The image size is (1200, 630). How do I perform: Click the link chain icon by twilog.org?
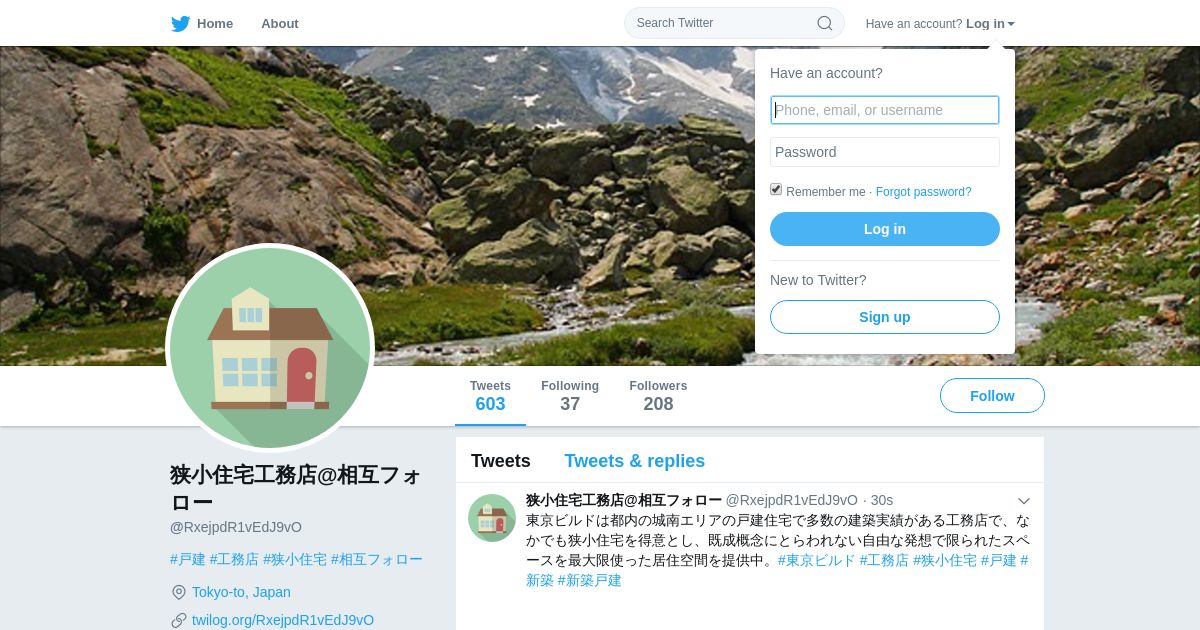(x=179, y=620)
